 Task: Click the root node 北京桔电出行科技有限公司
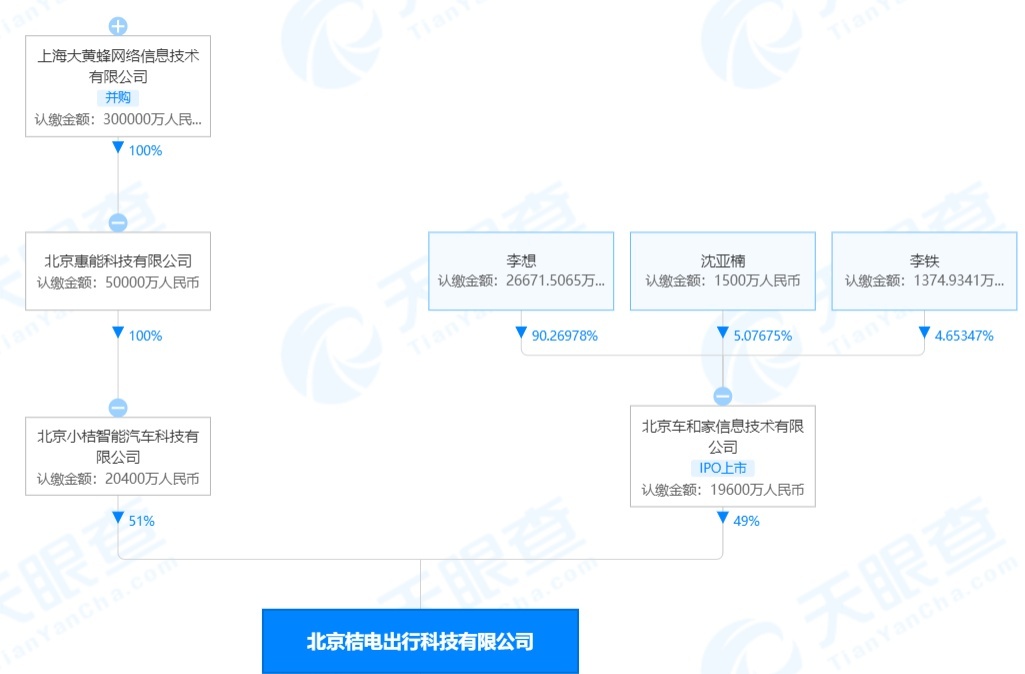tap(420, 641)
